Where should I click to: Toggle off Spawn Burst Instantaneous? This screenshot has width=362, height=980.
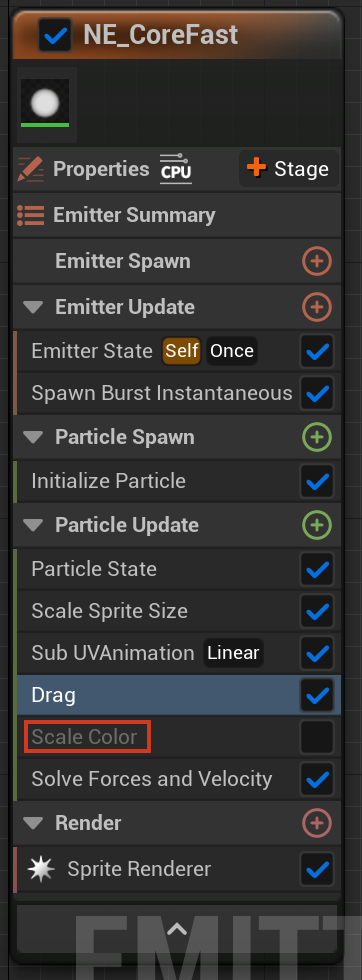(x=316, y=393)
